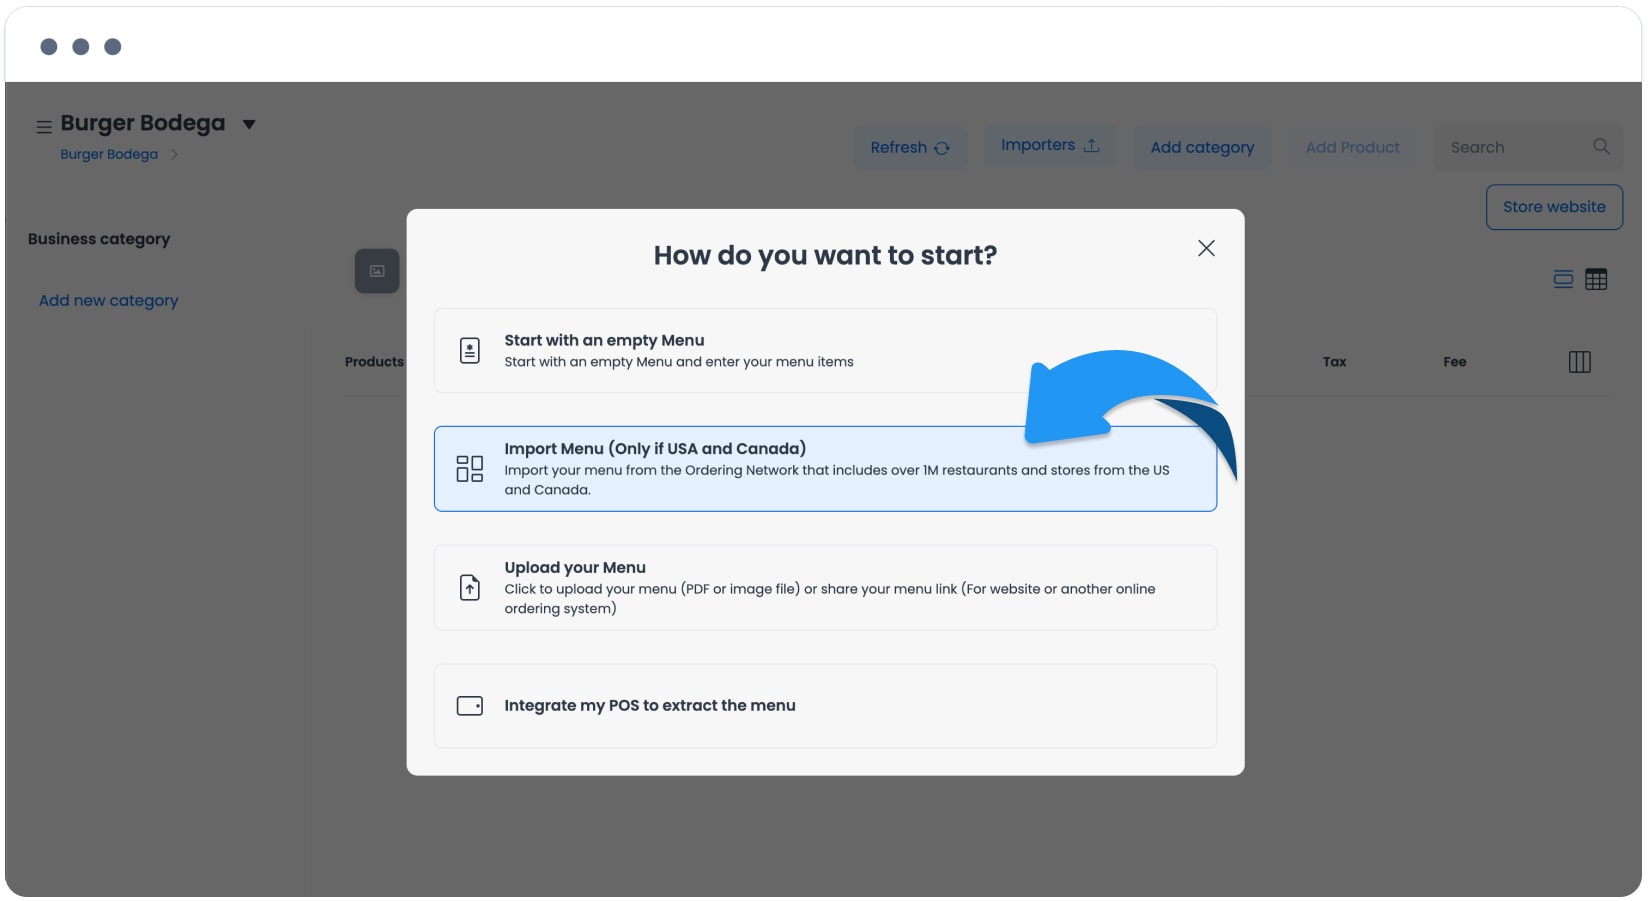Open the Burger Bodega breadcrumb link
Image resolution: width=1648 pixels, height=901 pixels.
109,154
